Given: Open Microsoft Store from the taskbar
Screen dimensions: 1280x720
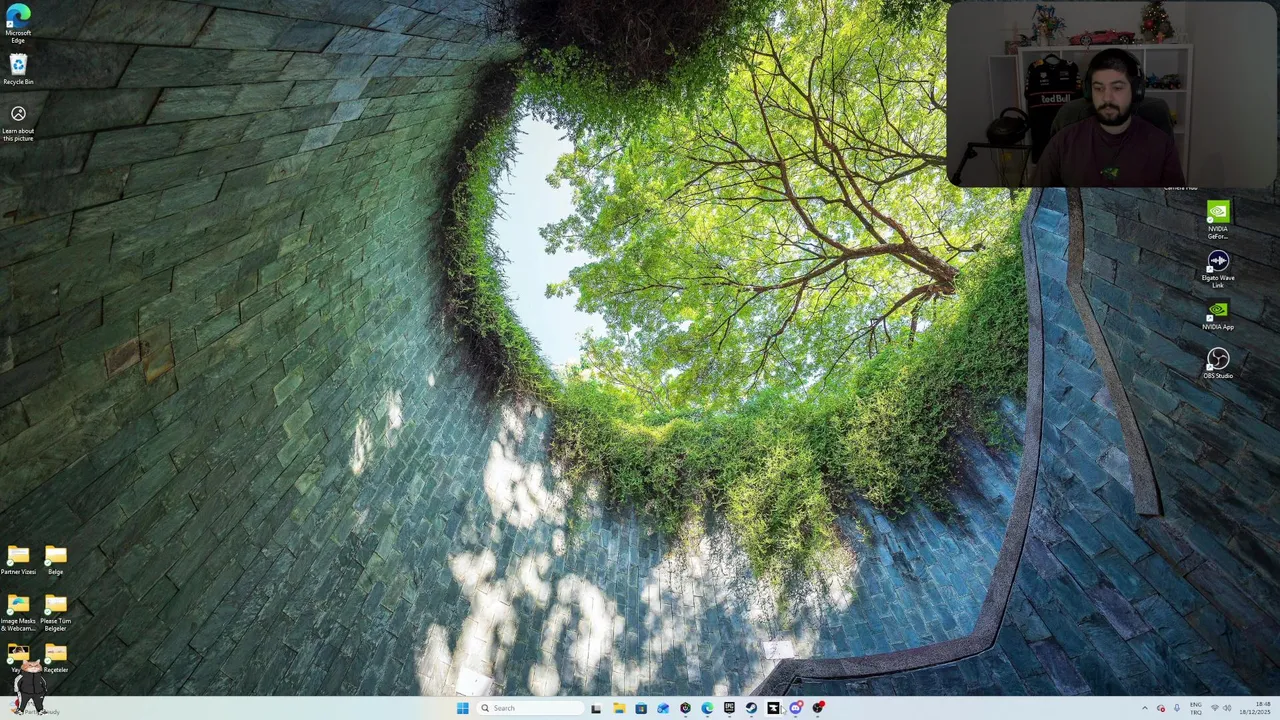Looking at the screenshot, I should pos(641,708).
